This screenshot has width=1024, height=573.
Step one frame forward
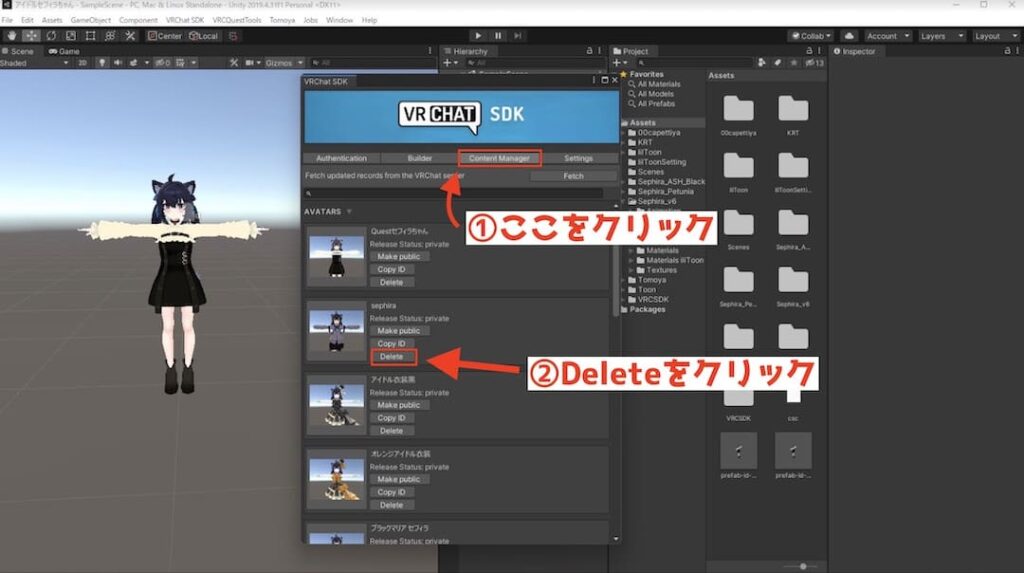pos(517,36)
